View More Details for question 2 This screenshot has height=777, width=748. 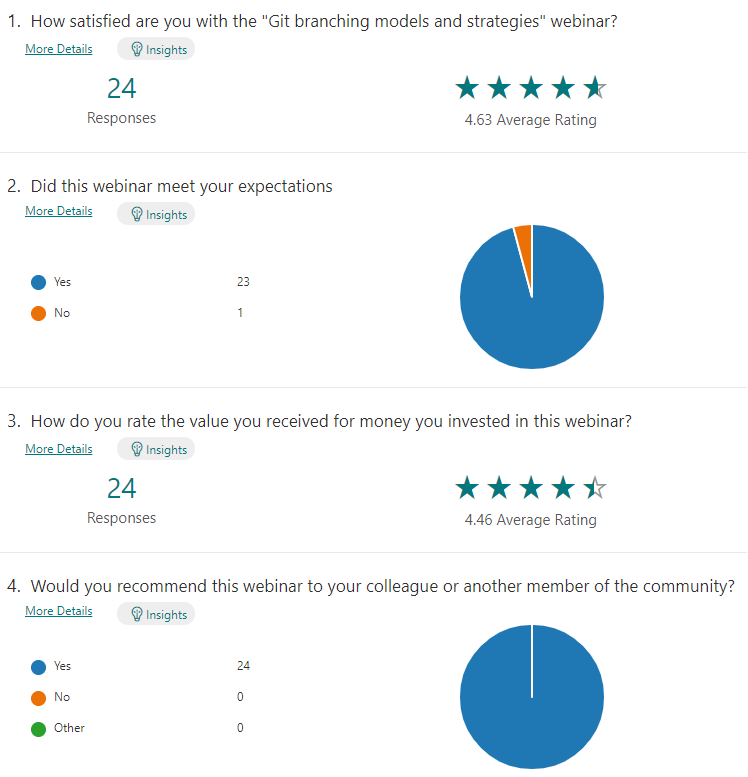click(x=58, y=211)
